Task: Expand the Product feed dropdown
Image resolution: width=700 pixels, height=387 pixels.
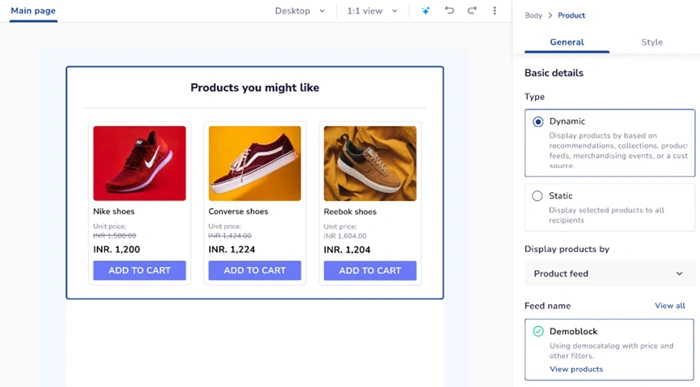Action: click(x=609, y=274)
